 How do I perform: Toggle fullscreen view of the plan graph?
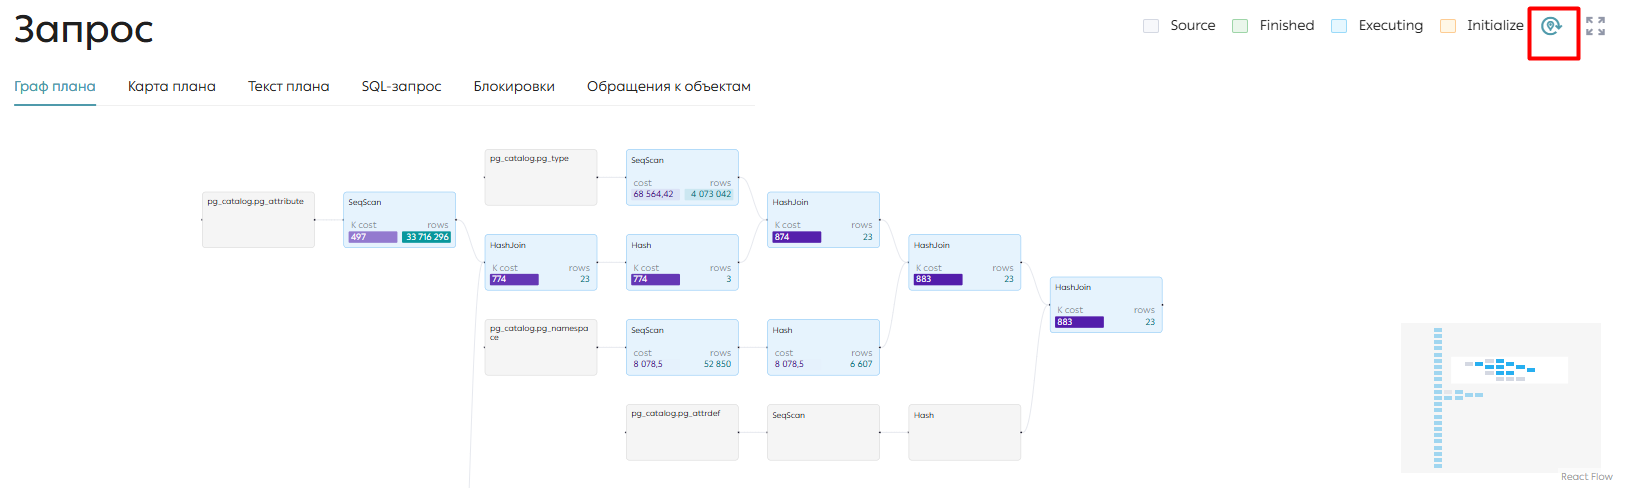pyautogui.click(x=1595, y=26)
